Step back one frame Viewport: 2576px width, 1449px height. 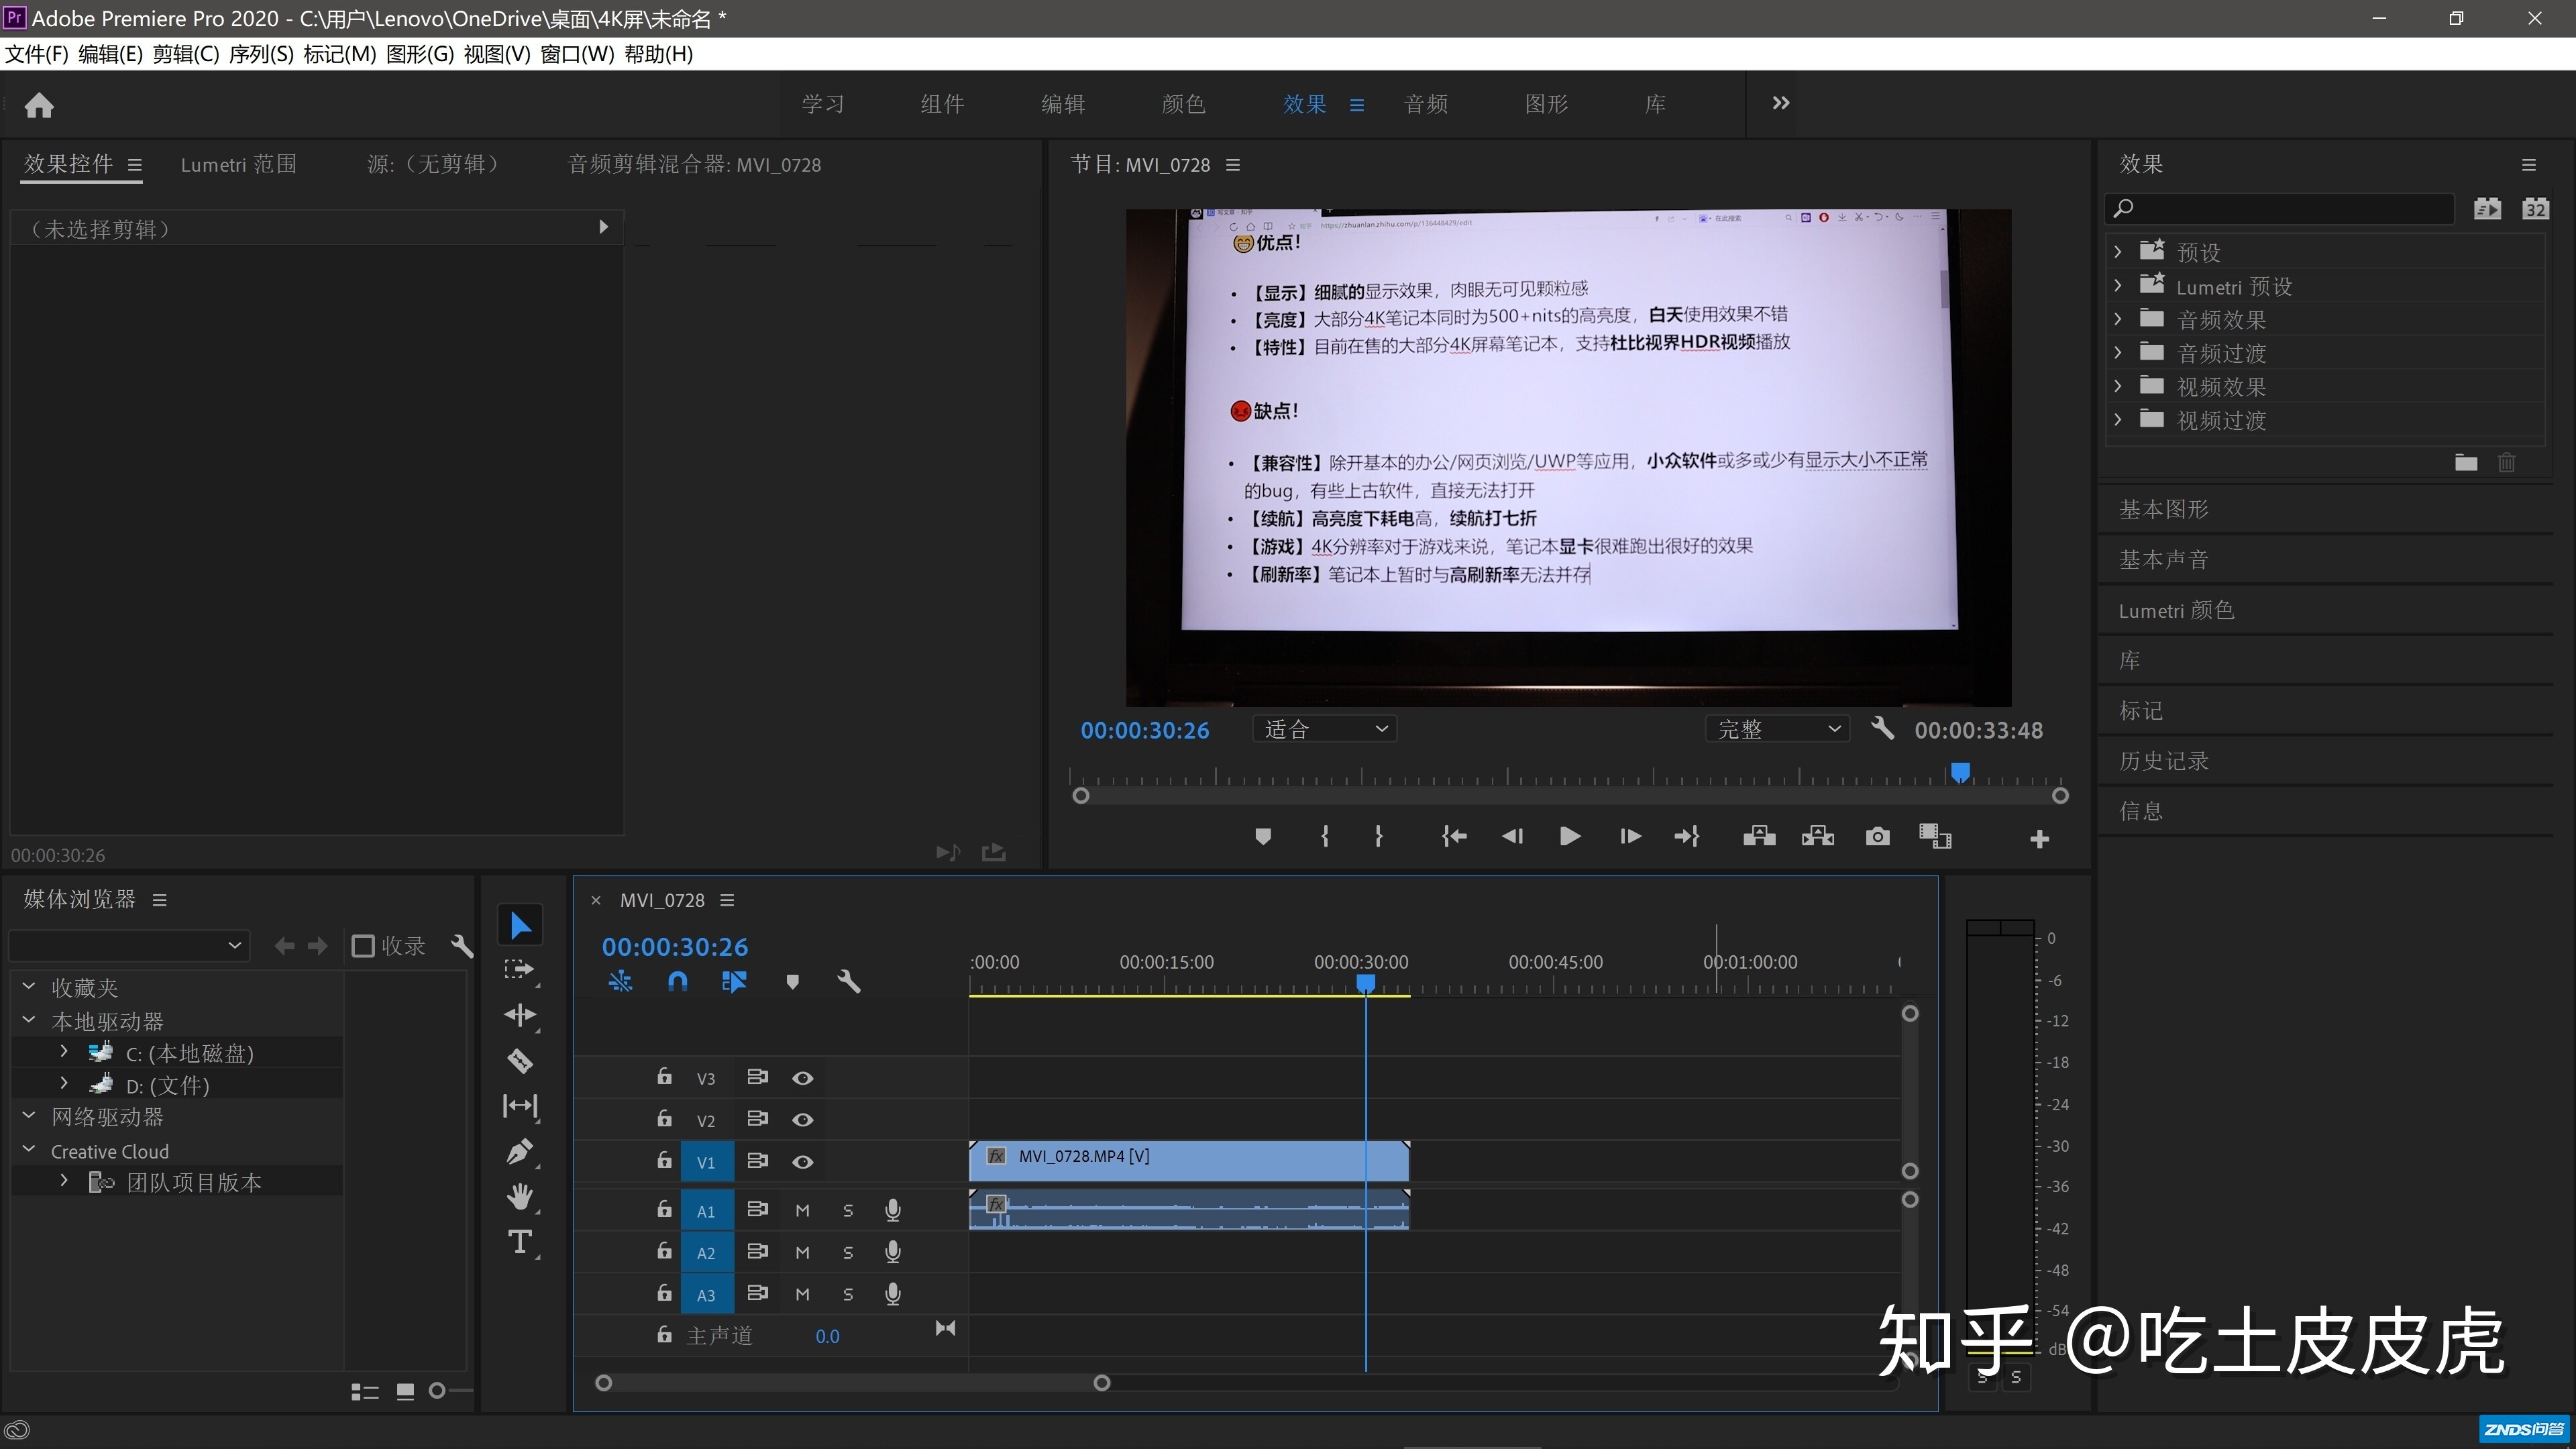(x=1512, y=837)
